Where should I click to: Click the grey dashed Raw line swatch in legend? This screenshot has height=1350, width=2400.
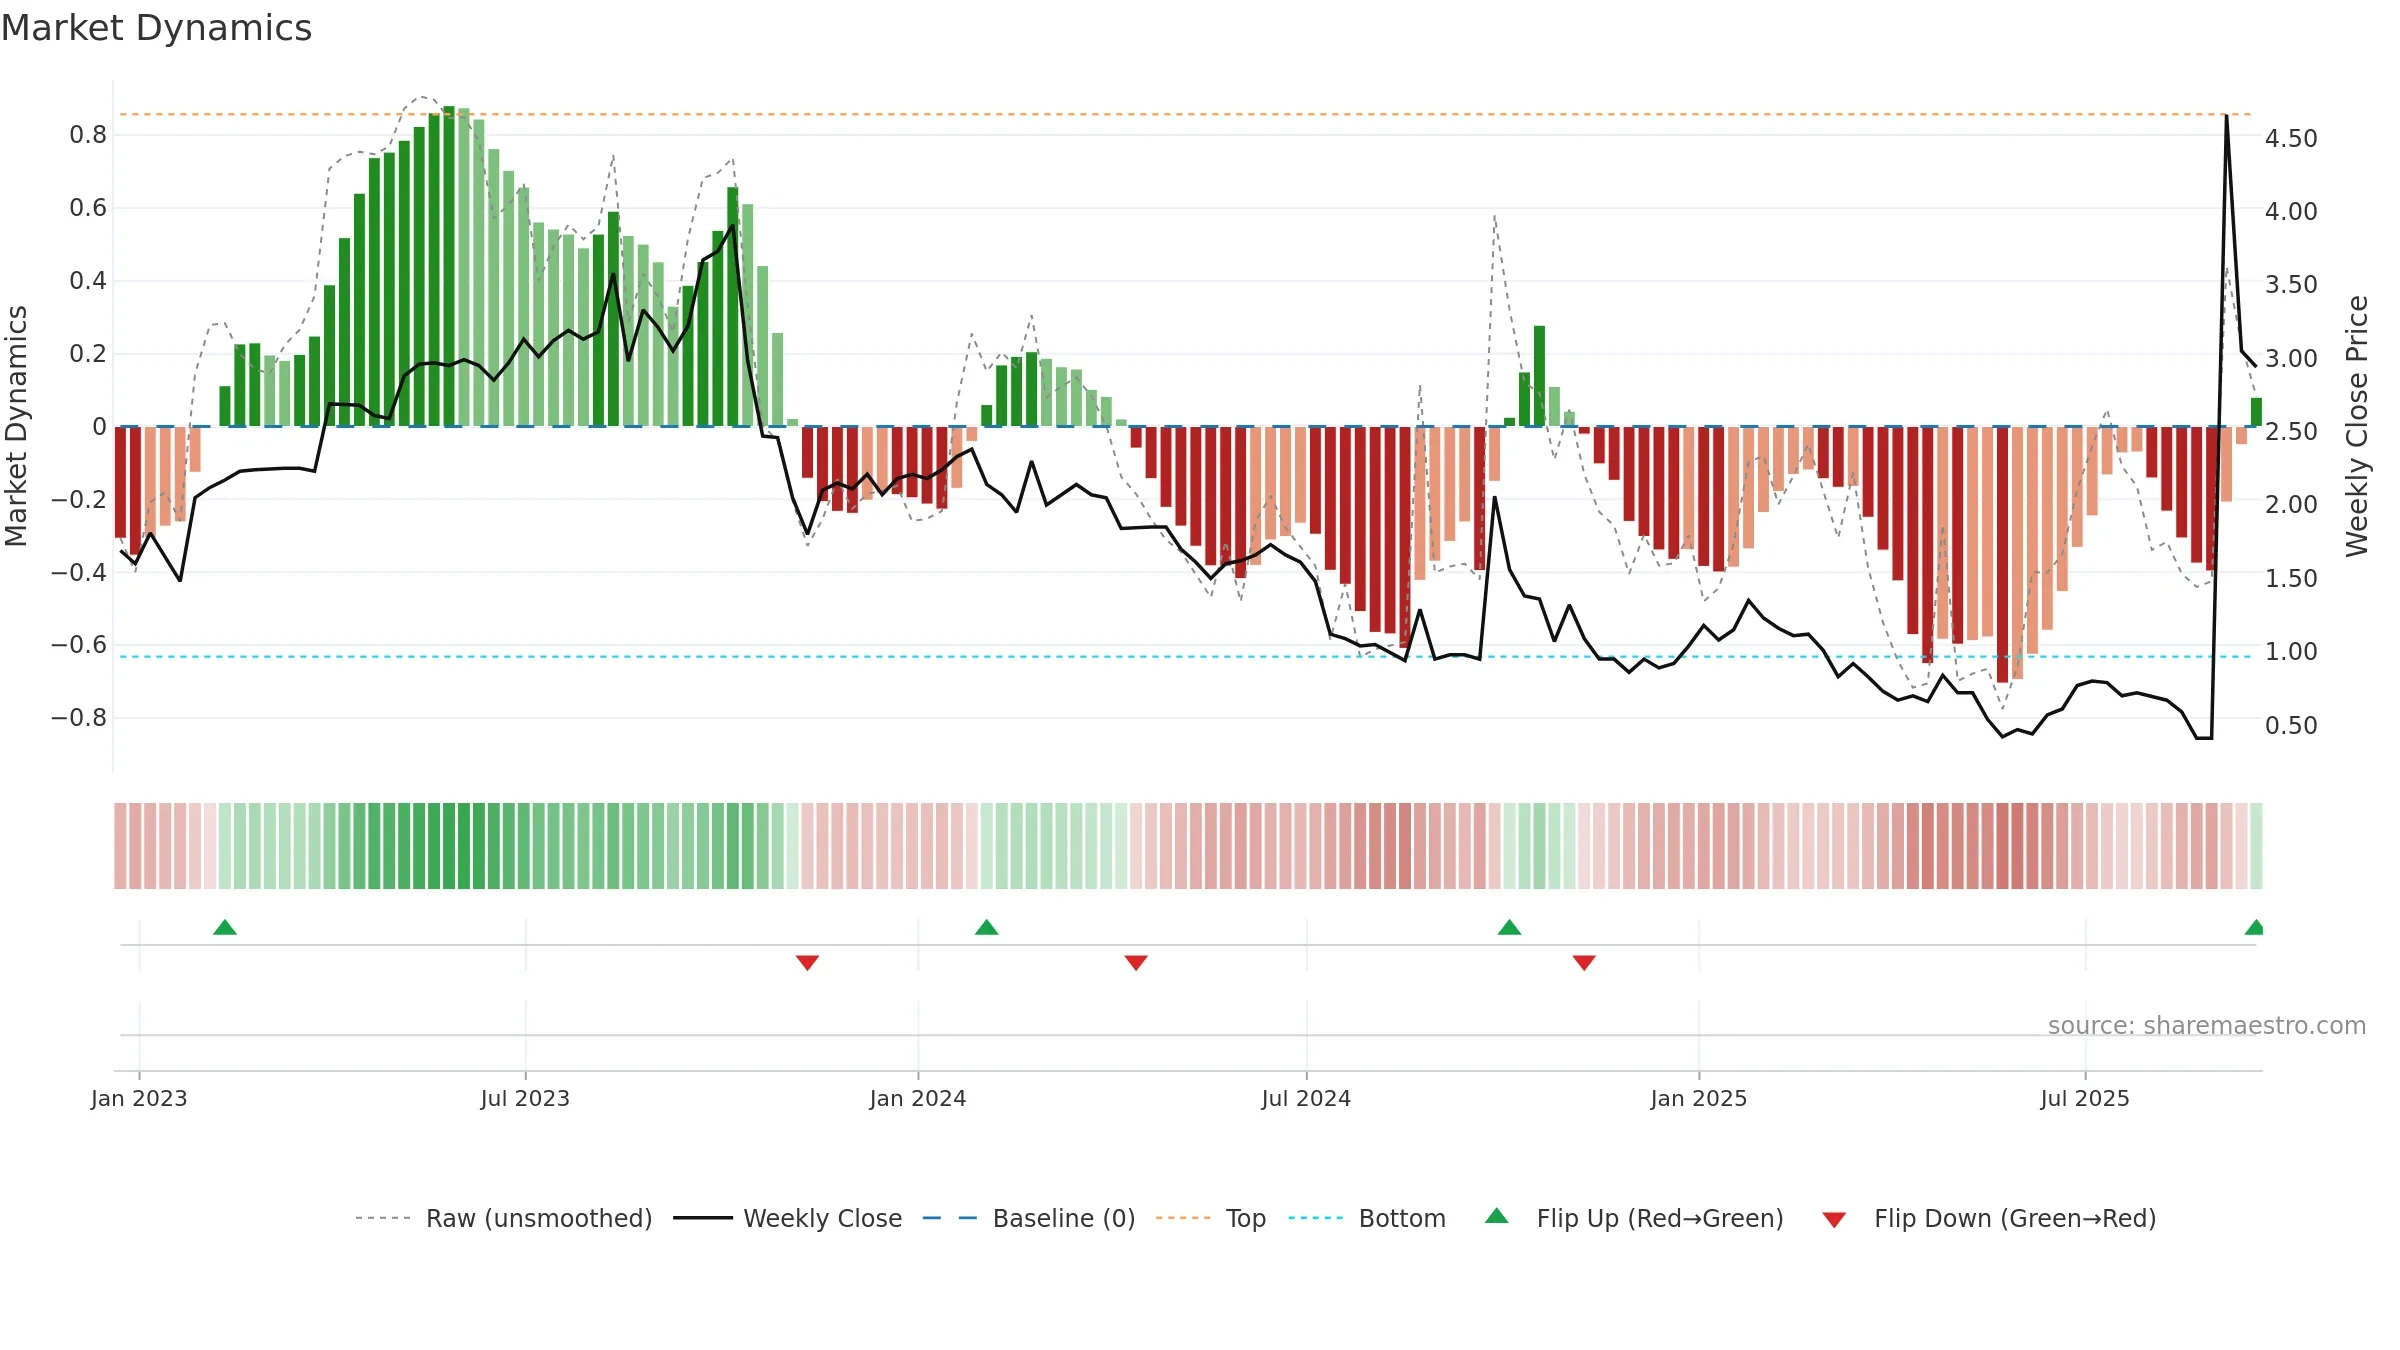point(383,1218)
